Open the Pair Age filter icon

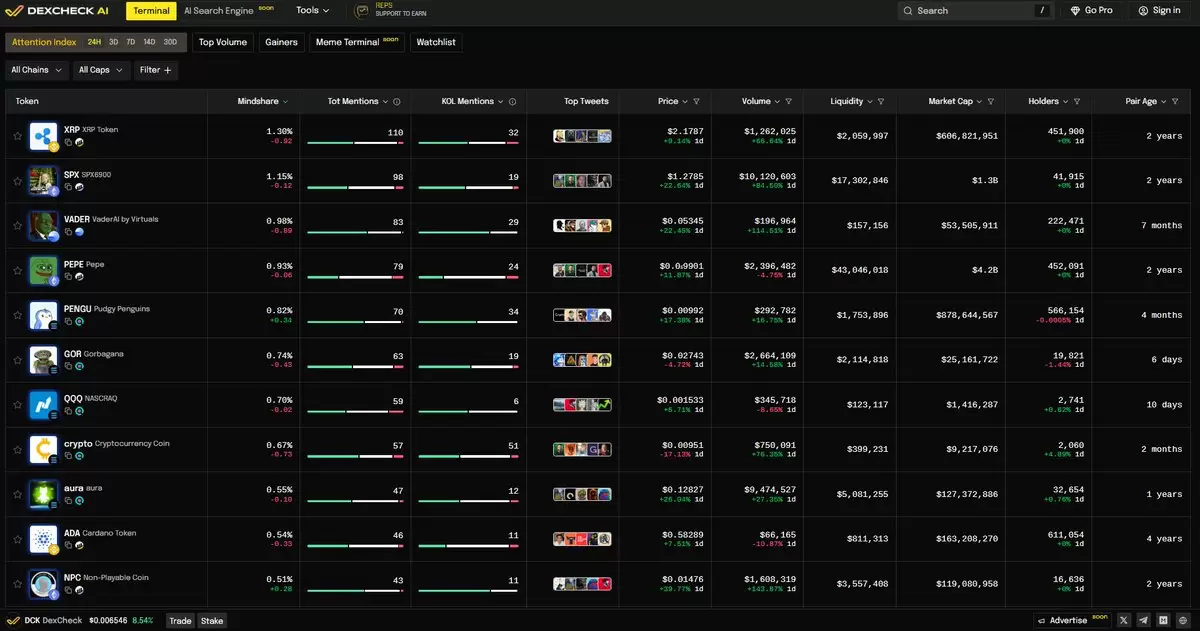1176,102
